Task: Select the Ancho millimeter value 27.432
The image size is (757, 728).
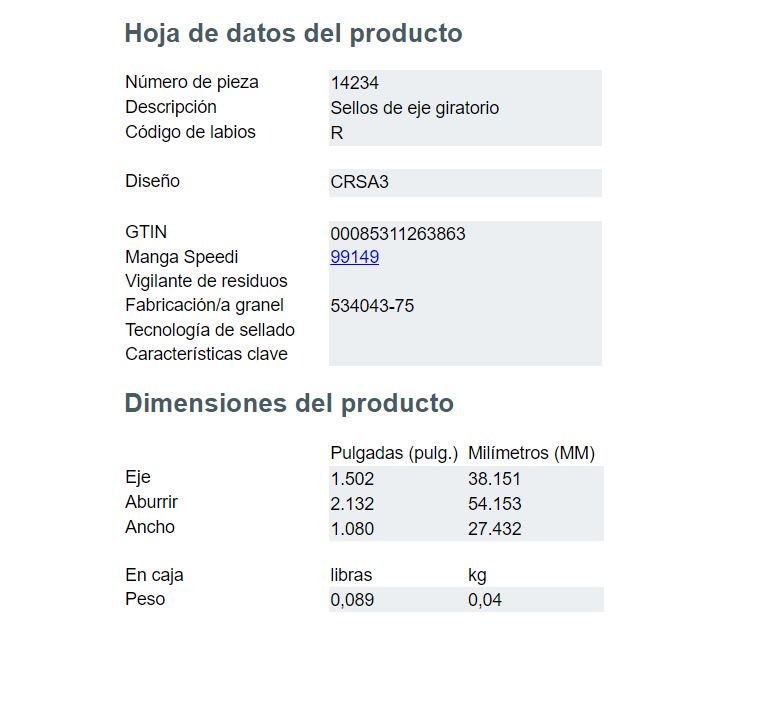Action: point(494,529)
